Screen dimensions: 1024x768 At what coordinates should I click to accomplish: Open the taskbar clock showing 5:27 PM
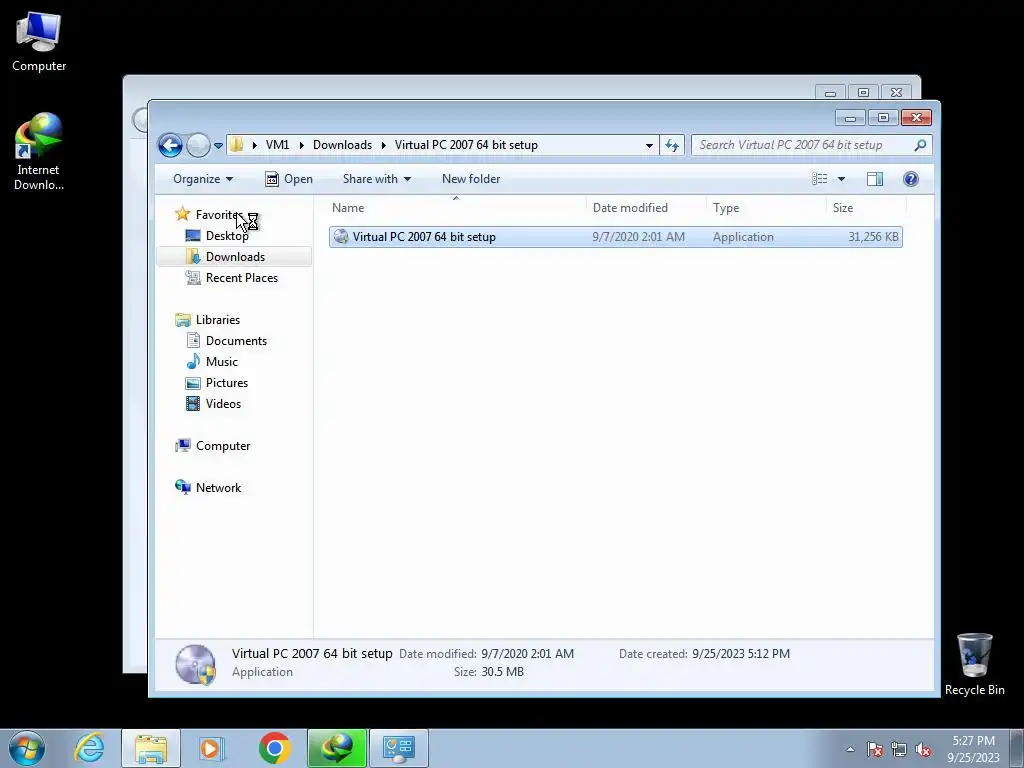tap(973, 749)
